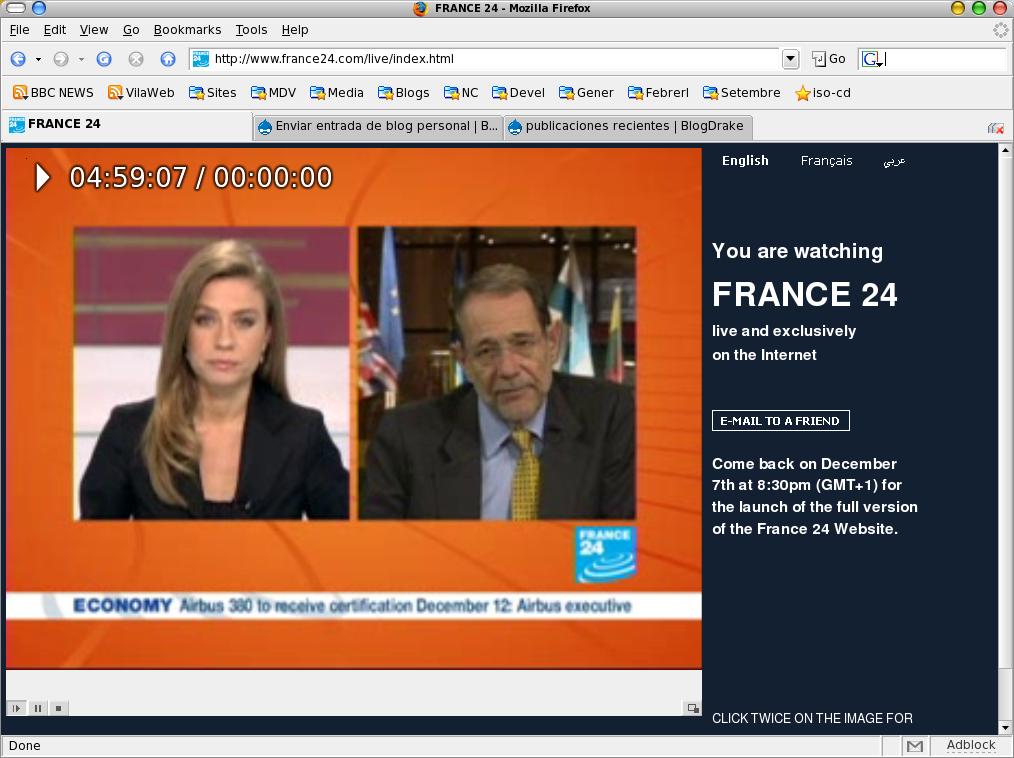Viewport: 1014px width, 758px height.
Task: Switch to the Enviar entrada de blog personal tab
Action: click(378, 126)
